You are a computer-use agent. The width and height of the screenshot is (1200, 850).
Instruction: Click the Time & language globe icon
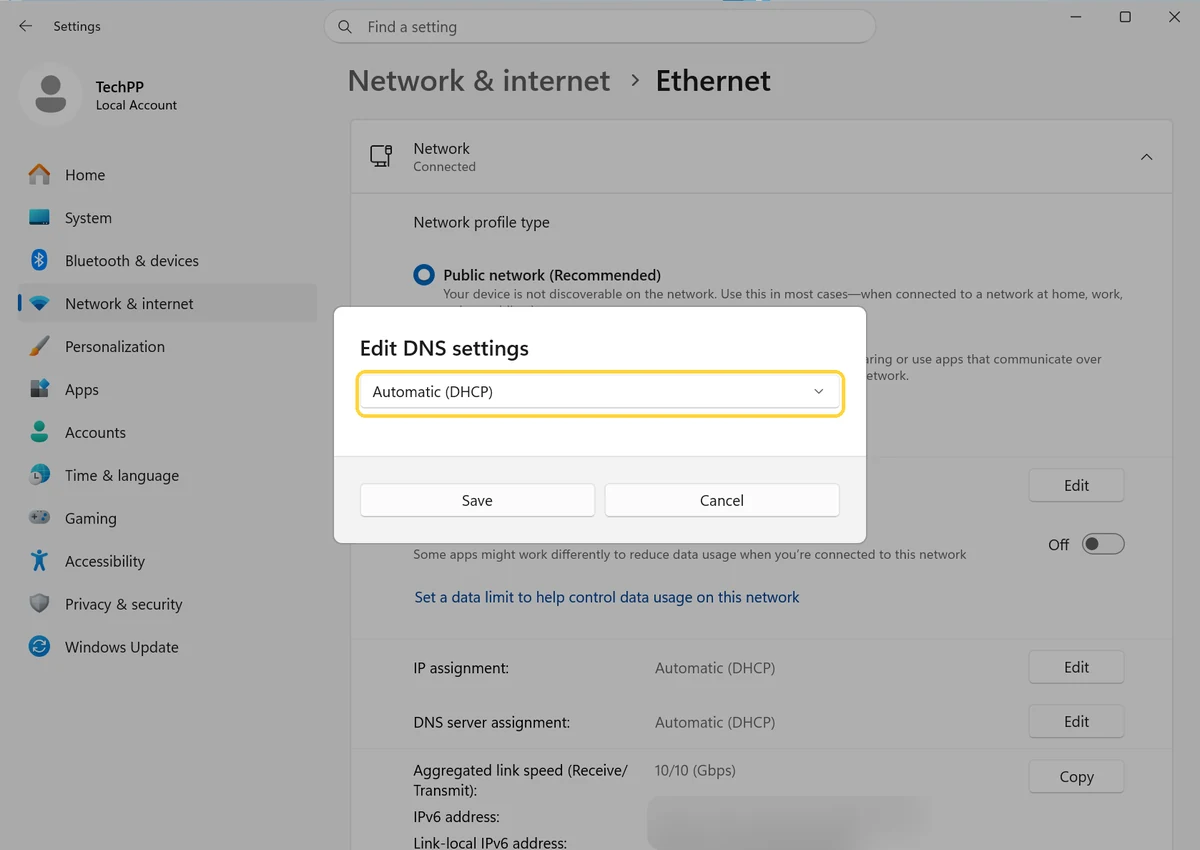pyautogui.click(x=39, y=475)
